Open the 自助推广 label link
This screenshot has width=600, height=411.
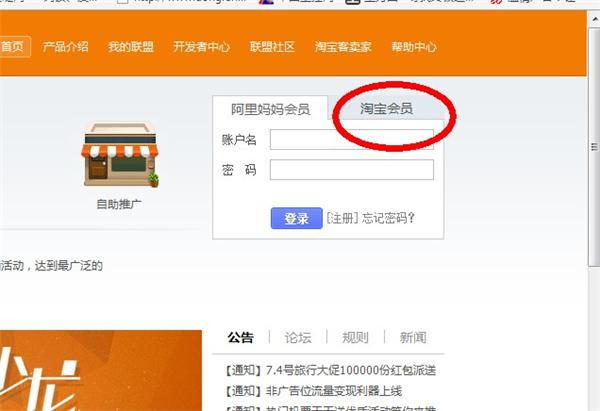point(119,204)
